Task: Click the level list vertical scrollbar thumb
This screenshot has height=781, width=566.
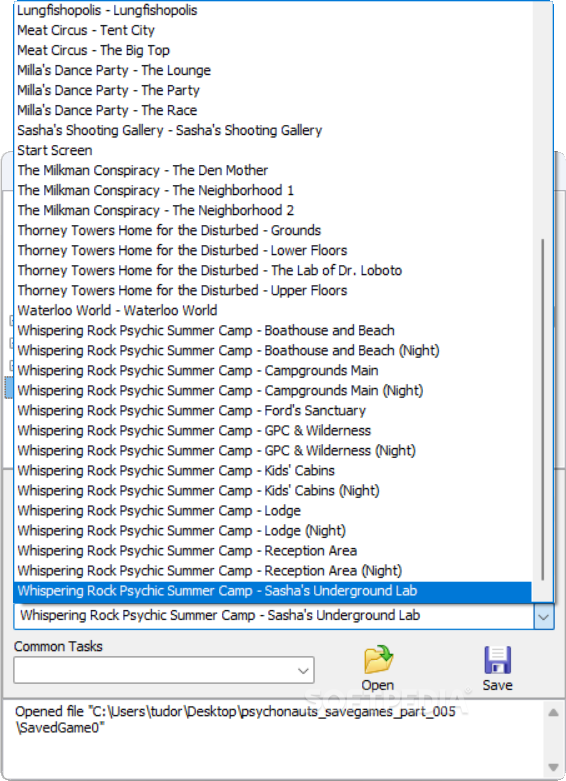Action: pyautogui.click(x=543, y=409)
